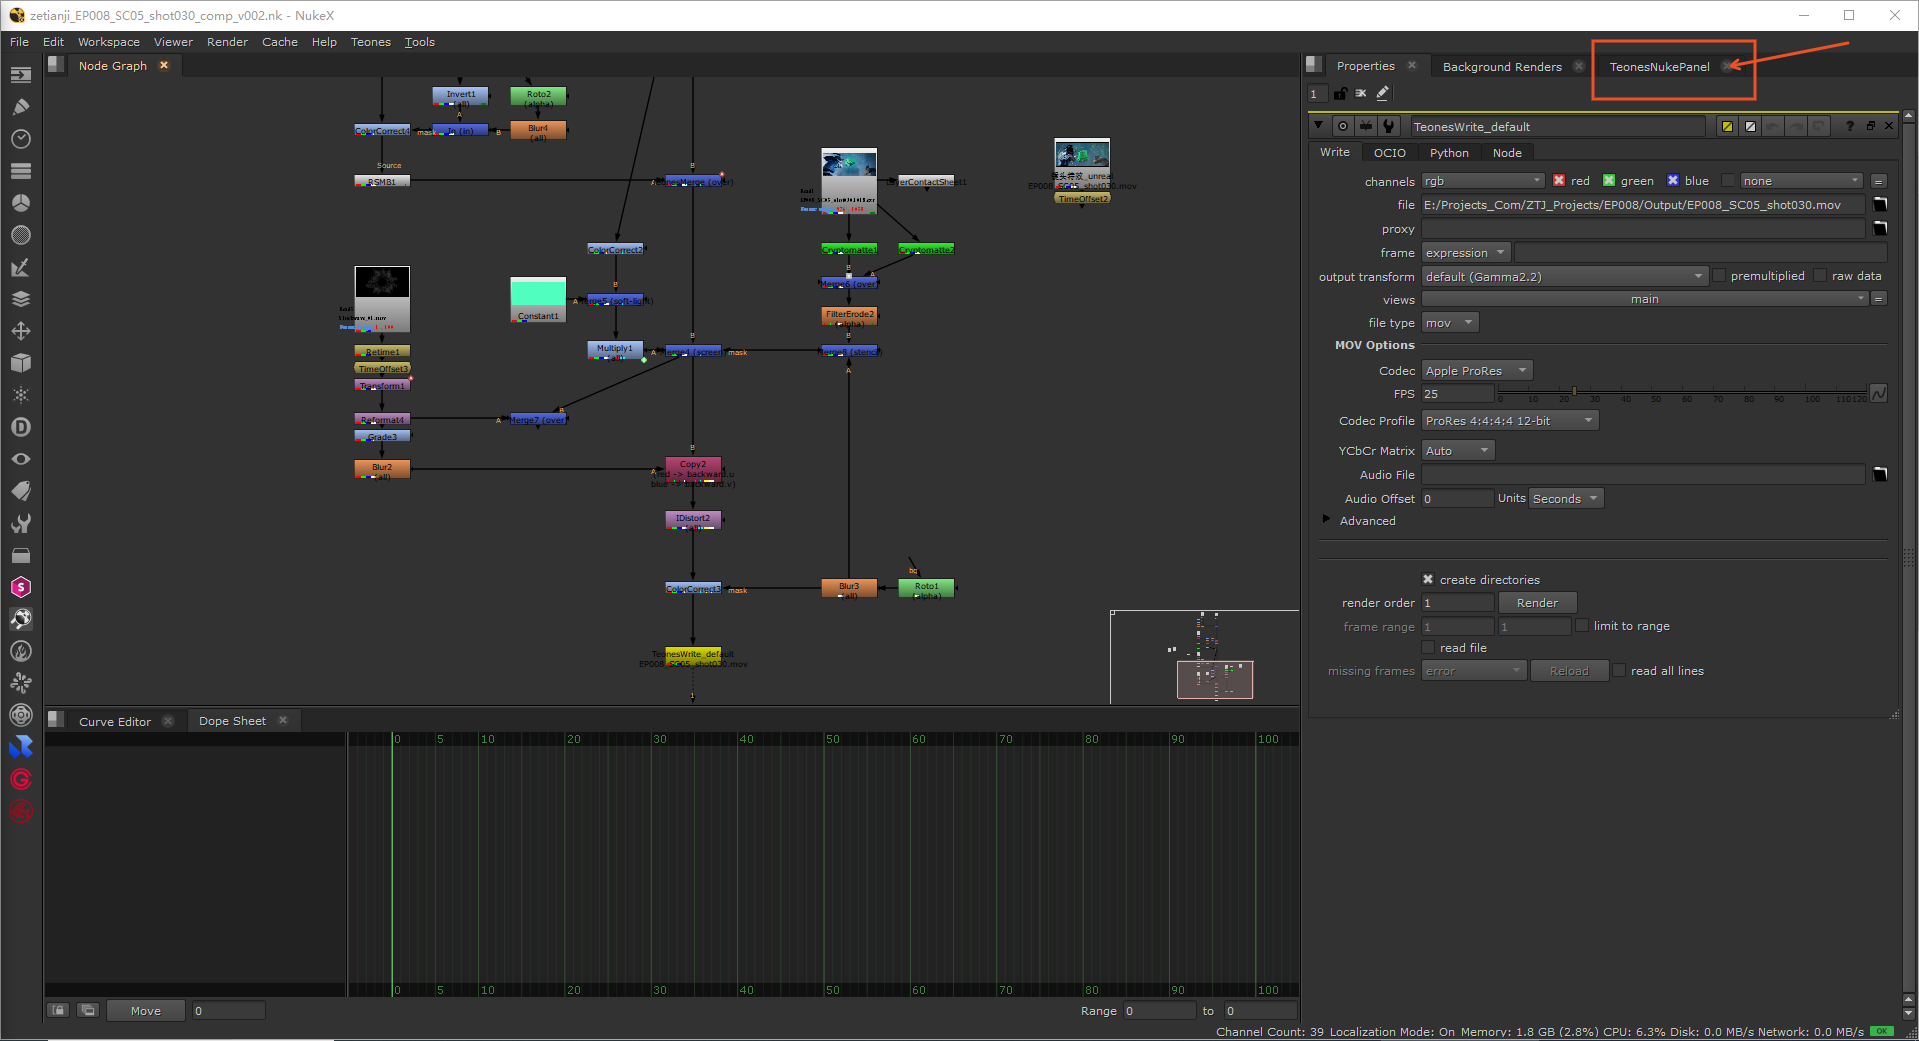Open the 3D nodes cube icon

pyautogui.click(x=20, y=363)
